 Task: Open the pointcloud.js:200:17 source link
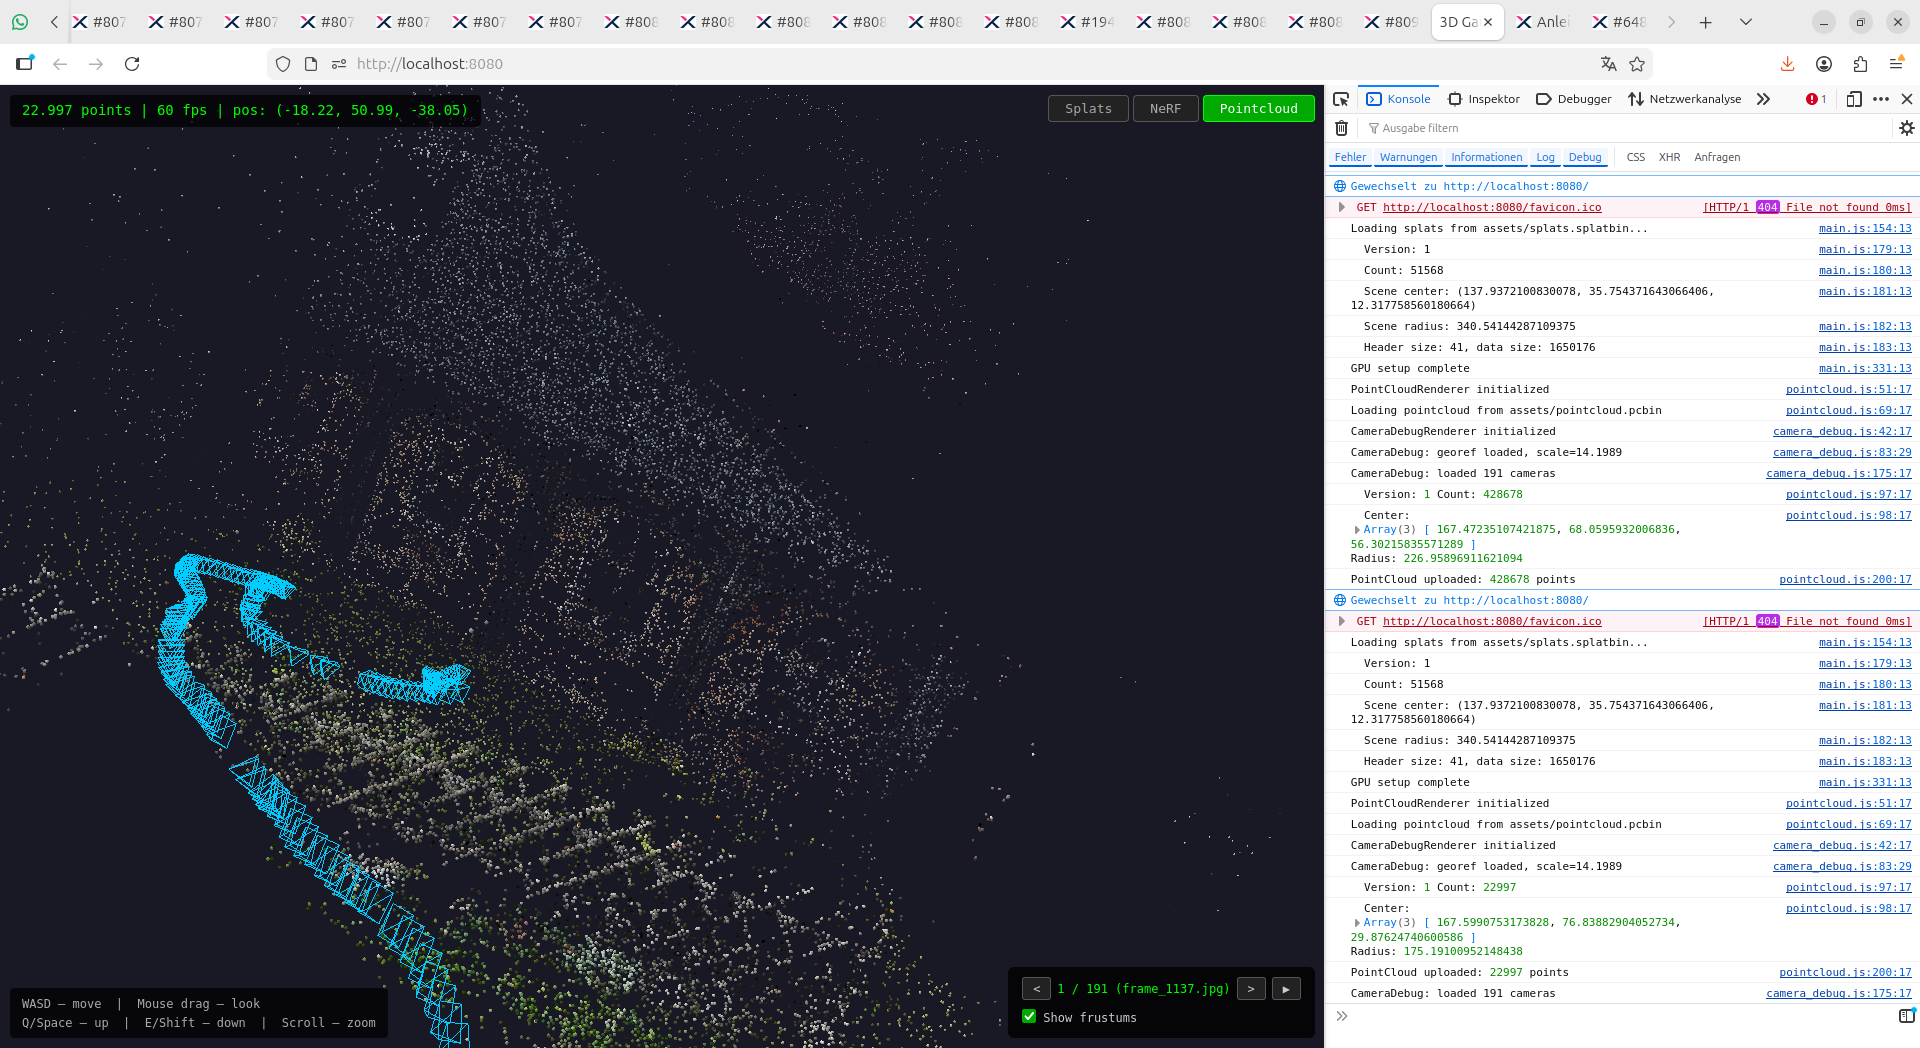[x=1844, y=579]
